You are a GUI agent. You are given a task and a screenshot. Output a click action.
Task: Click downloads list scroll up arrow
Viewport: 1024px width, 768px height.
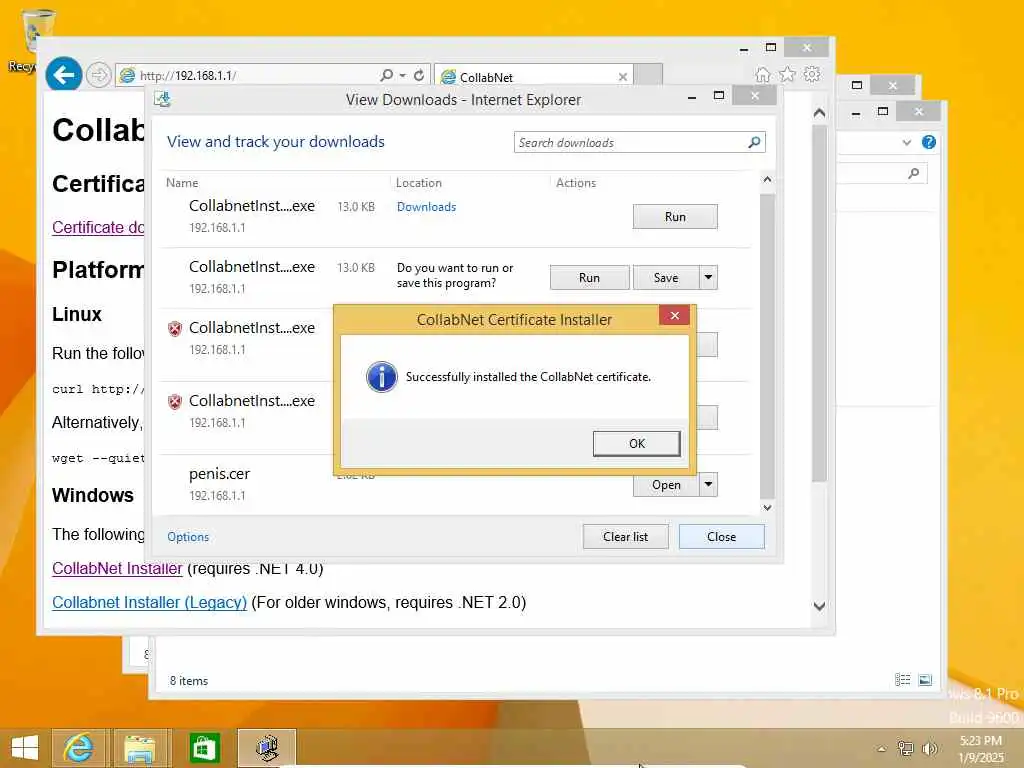[x=767, y=180]
